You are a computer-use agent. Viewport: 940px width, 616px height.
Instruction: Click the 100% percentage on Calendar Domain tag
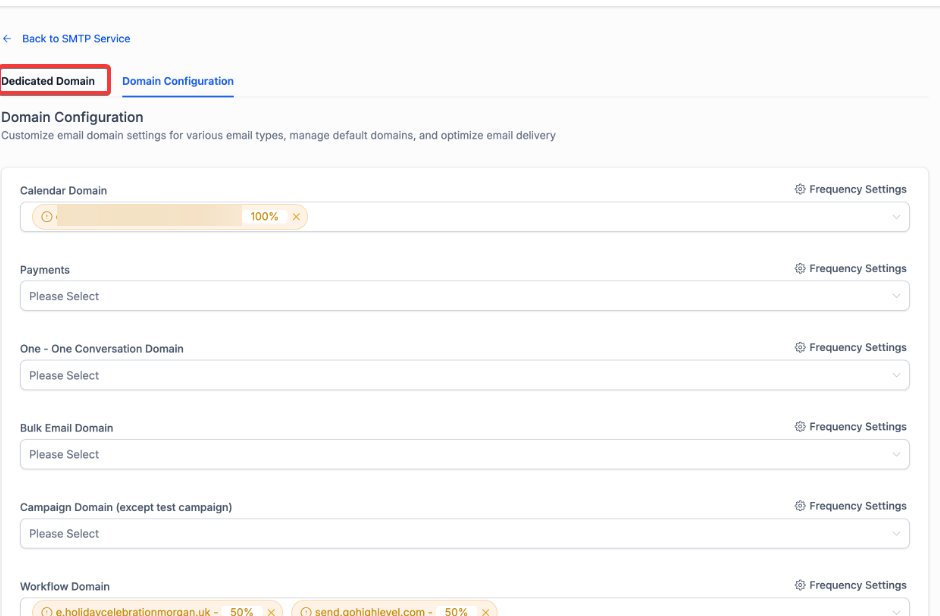coord(264,216)
